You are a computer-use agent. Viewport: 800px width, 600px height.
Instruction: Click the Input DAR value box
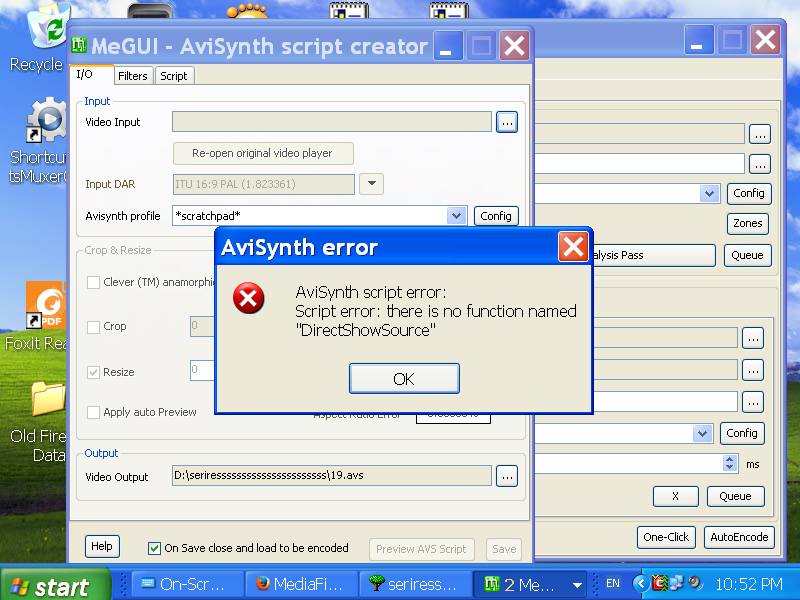coord(263,184)
